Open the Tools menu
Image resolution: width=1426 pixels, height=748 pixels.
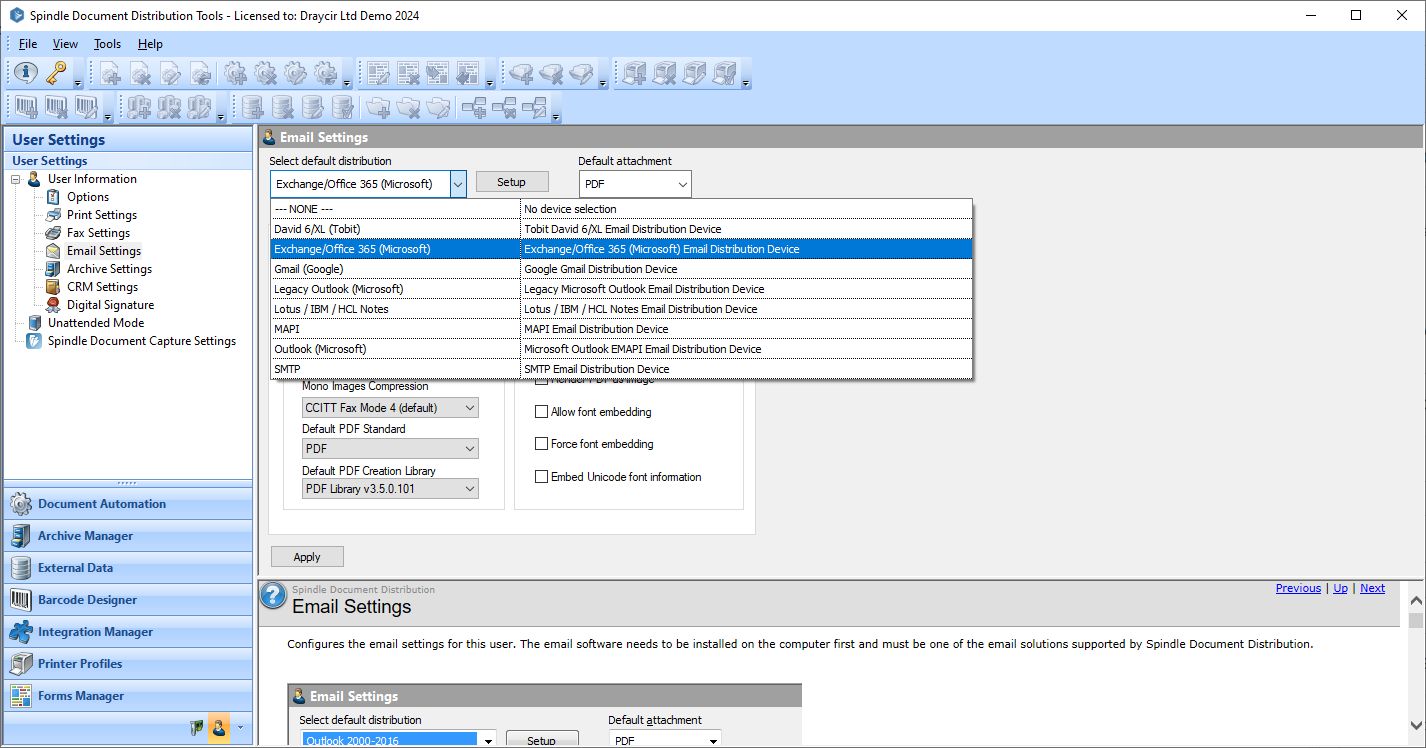click(x=107, y=44)
